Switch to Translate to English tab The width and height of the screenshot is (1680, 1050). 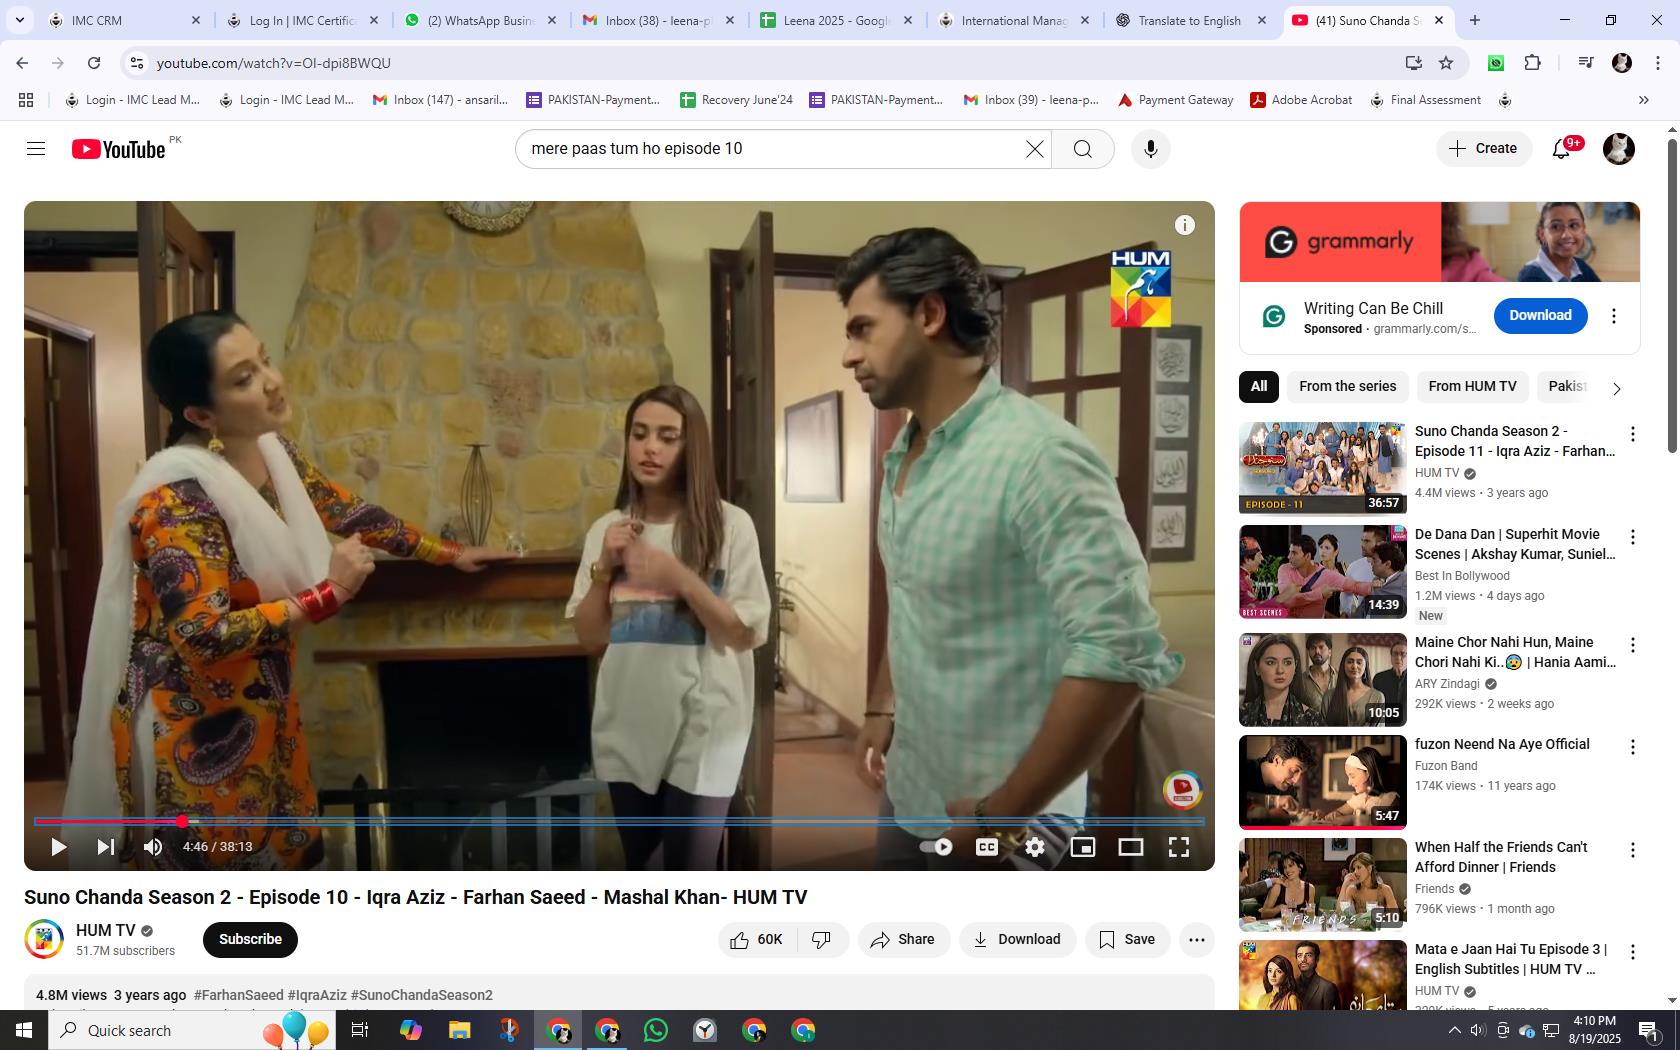coord(1190,20)
